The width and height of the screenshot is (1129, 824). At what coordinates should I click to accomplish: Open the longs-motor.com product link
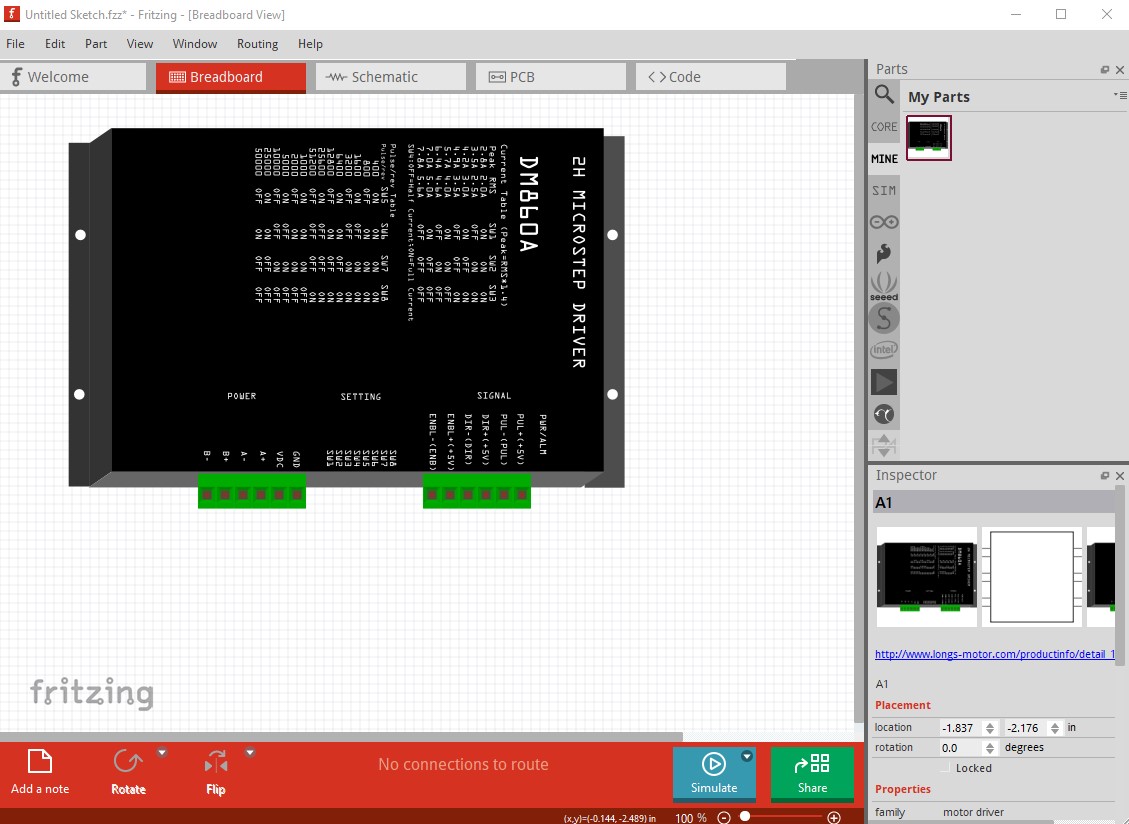994,655
